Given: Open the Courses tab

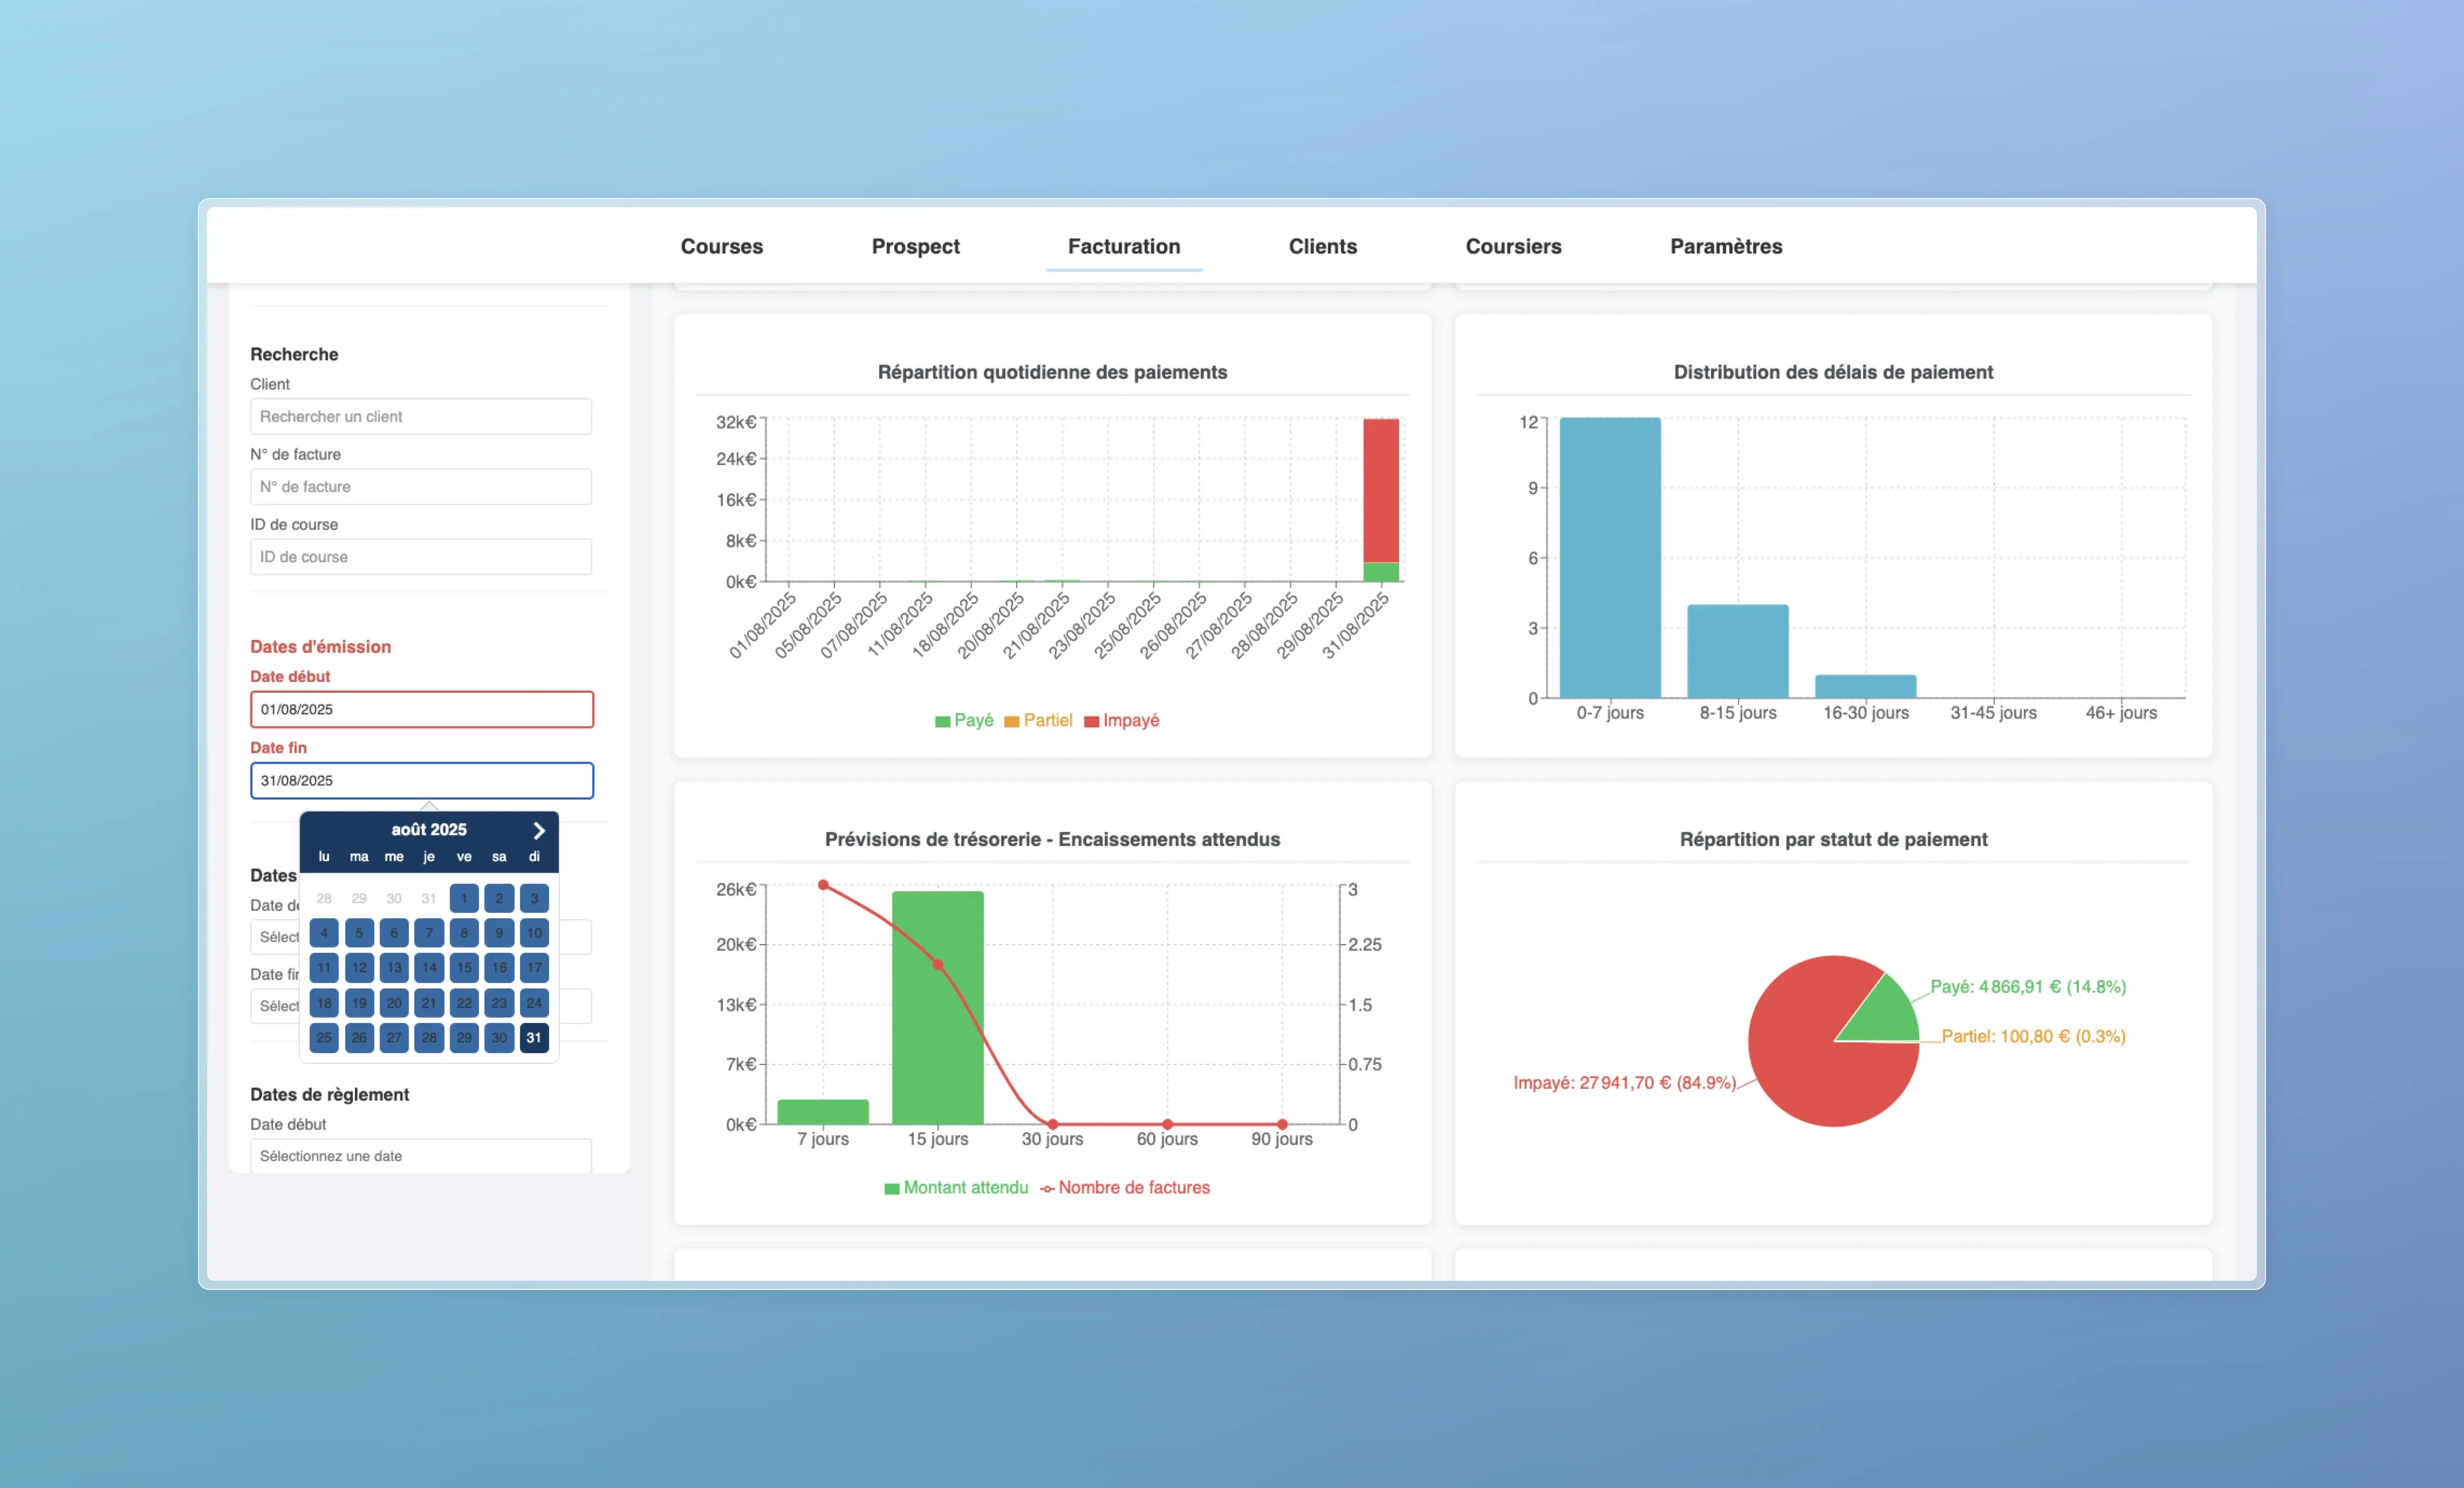Looking at the screenshot, I should click(x=721, y=246).
